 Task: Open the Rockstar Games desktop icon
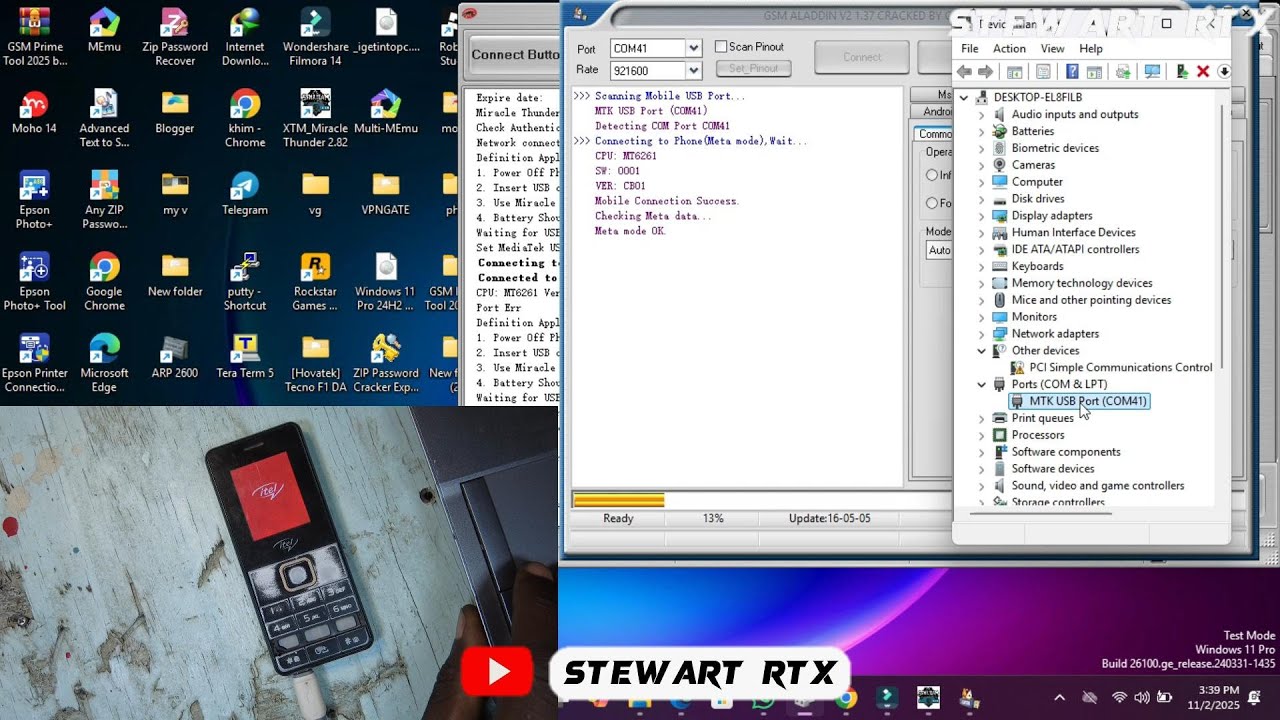(x=315, y=282)
